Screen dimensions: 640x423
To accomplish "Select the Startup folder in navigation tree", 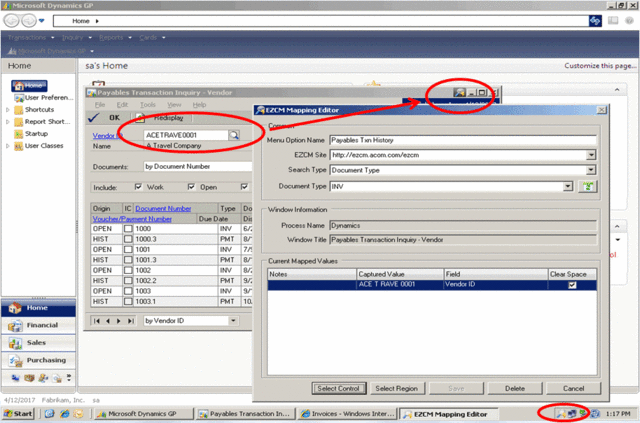I will [31, 134].
